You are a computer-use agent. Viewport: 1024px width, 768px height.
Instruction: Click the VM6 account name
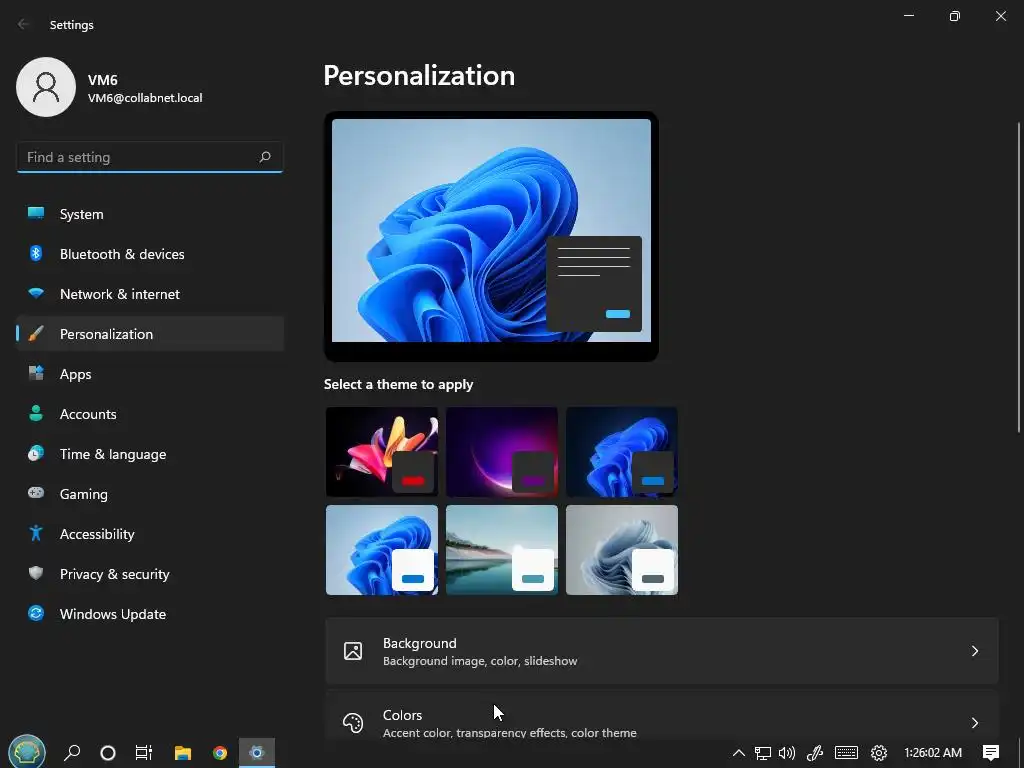coord(103,80)
